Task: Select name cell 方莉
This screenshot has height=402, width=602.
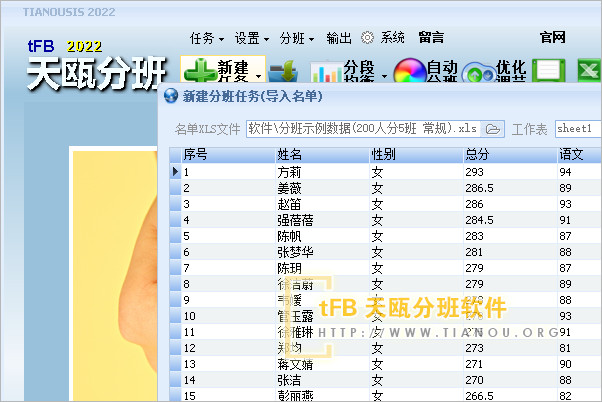Action: point(322,172)
